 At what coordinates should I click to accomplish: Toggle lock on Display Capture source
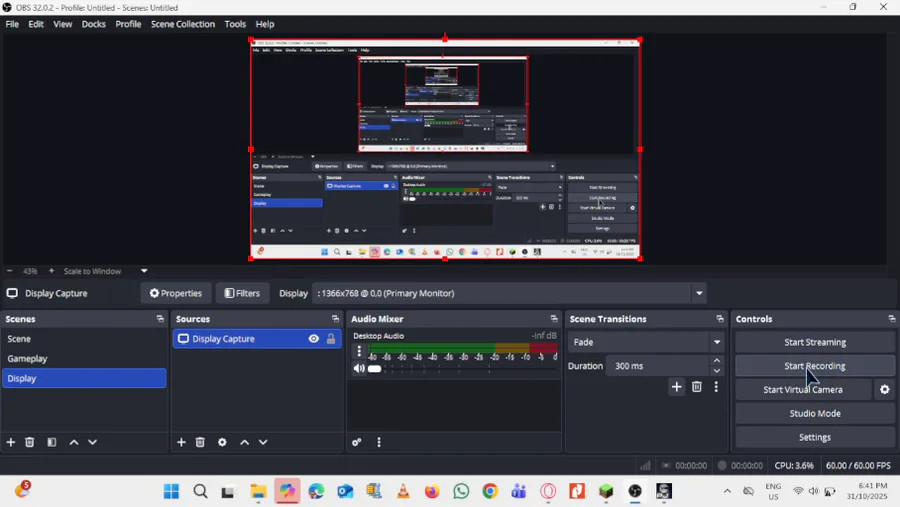[x=331, y=339]
